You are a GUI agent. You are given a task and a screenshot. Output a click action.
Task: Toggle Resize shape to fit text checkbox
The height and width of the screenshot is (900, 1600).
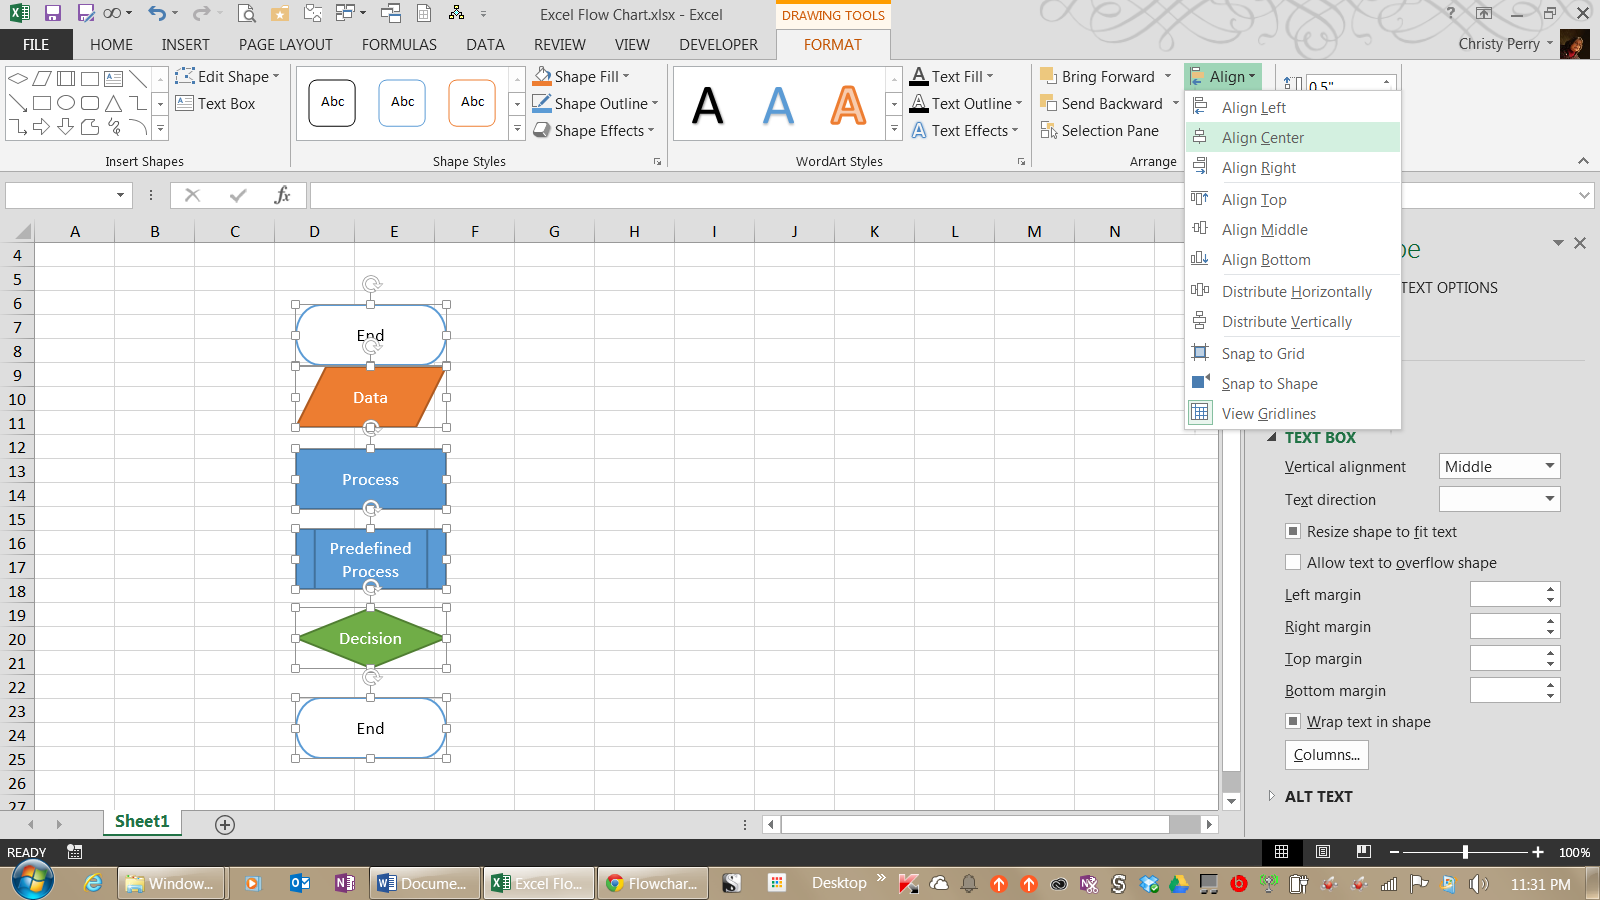pyautogui.click(x=1293, y=532)
